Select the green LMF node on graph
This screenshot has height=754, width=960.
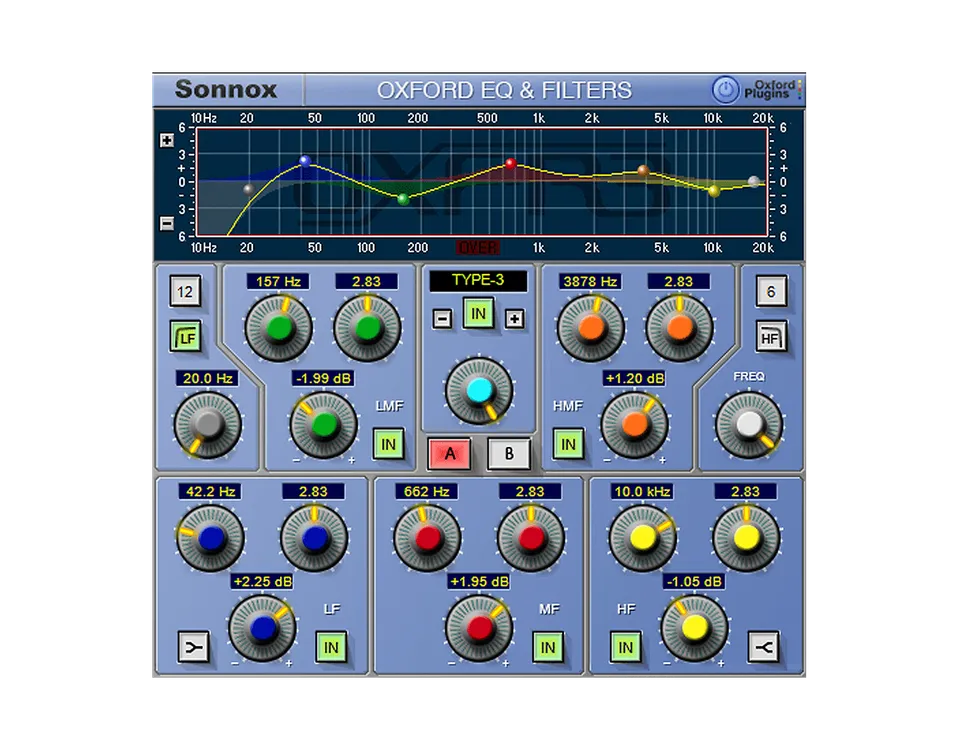[403, 199]
